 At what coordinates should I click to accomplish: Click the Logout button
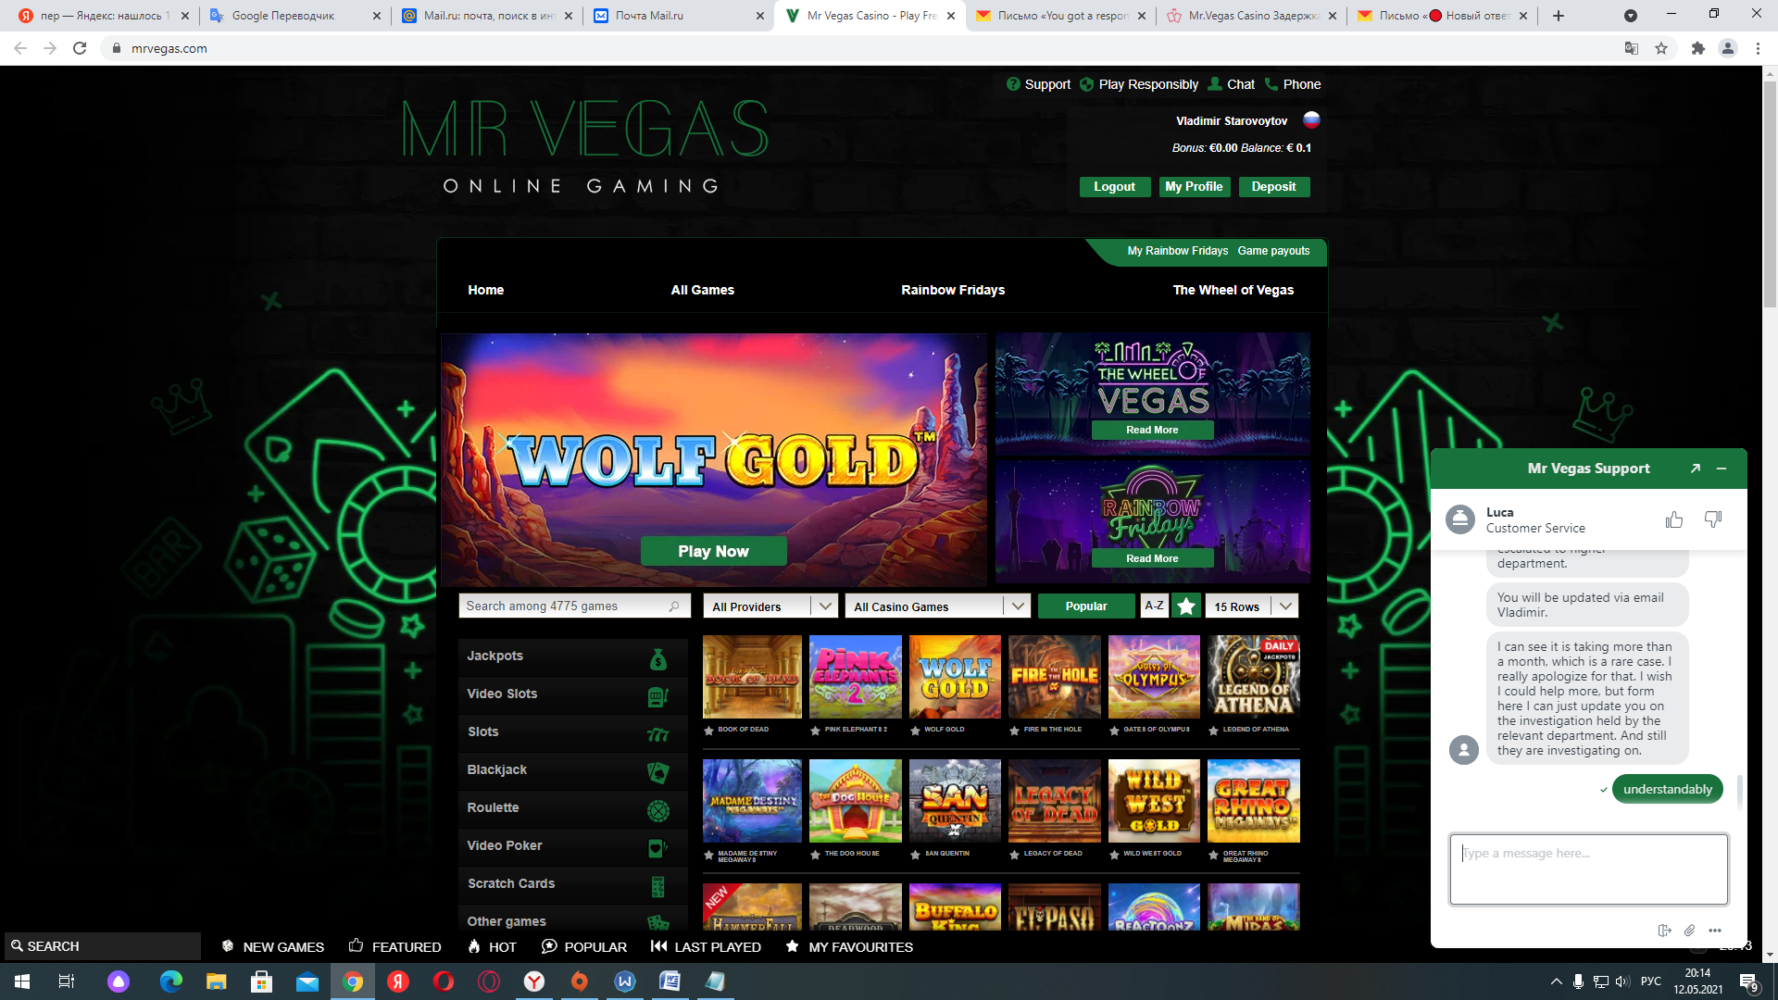point(1114,187)
